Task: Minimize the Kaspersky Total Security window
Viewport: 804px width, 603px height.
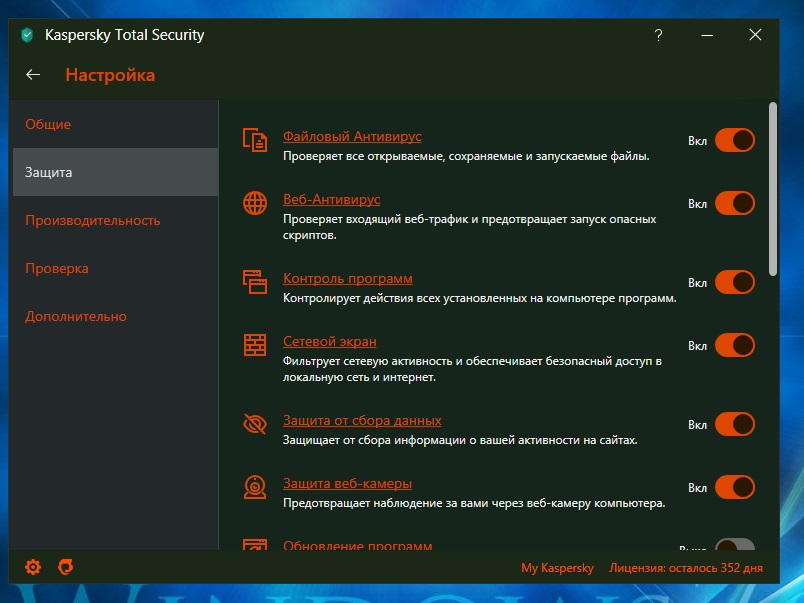Action: pyautogui.click(x=707, y=35)
